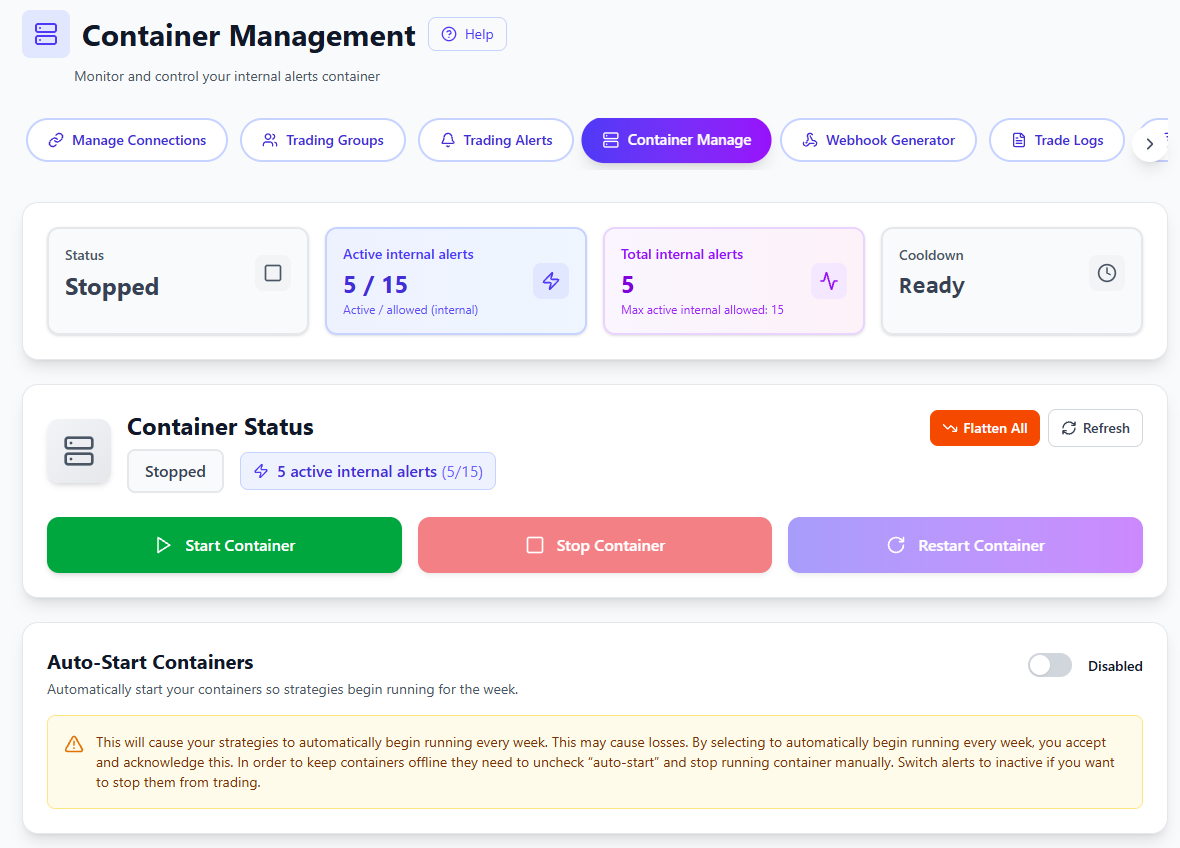Viewport: 1180px width, 848px height.
Task: Click the 'Auto-Start Containers' heading
Action: [x=151, y=662]
